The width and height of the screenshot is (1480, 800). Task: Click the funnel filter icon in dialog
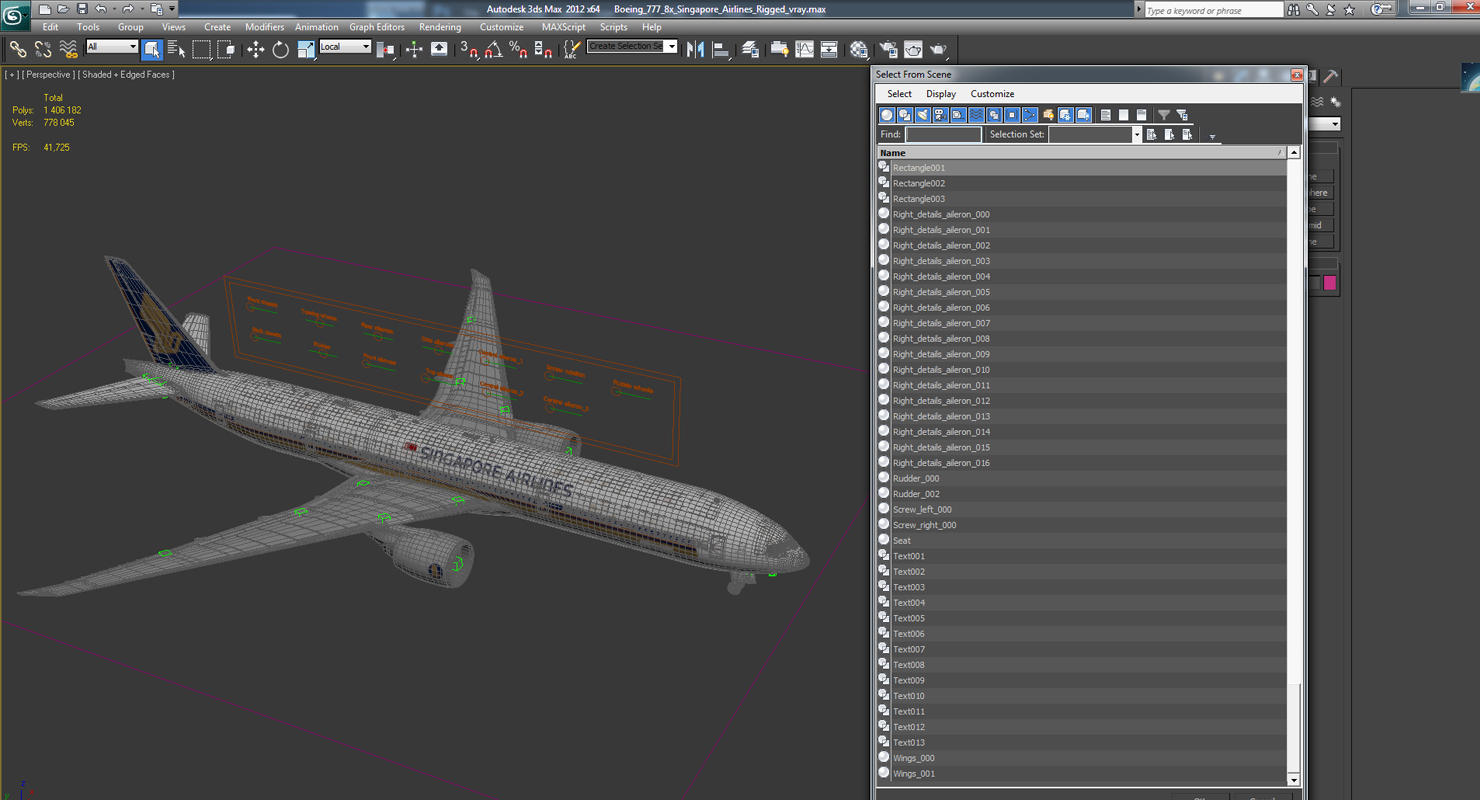point(1164,115)
